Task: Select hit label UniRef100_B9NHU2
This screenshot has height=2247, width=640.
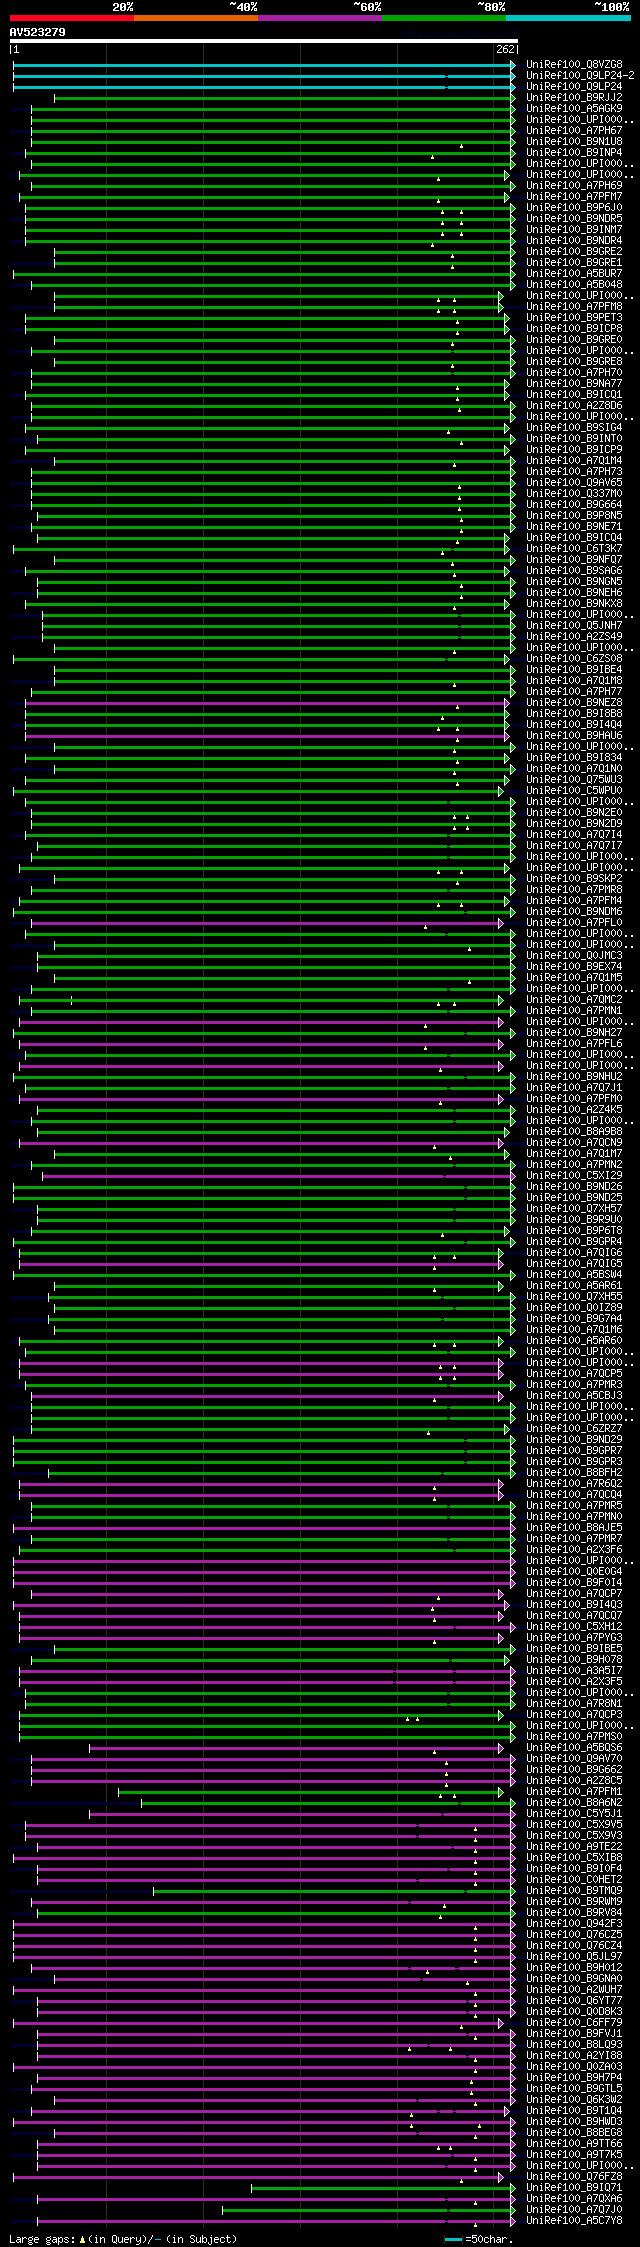Action: pyautogui.click(x=574, y=1077)
